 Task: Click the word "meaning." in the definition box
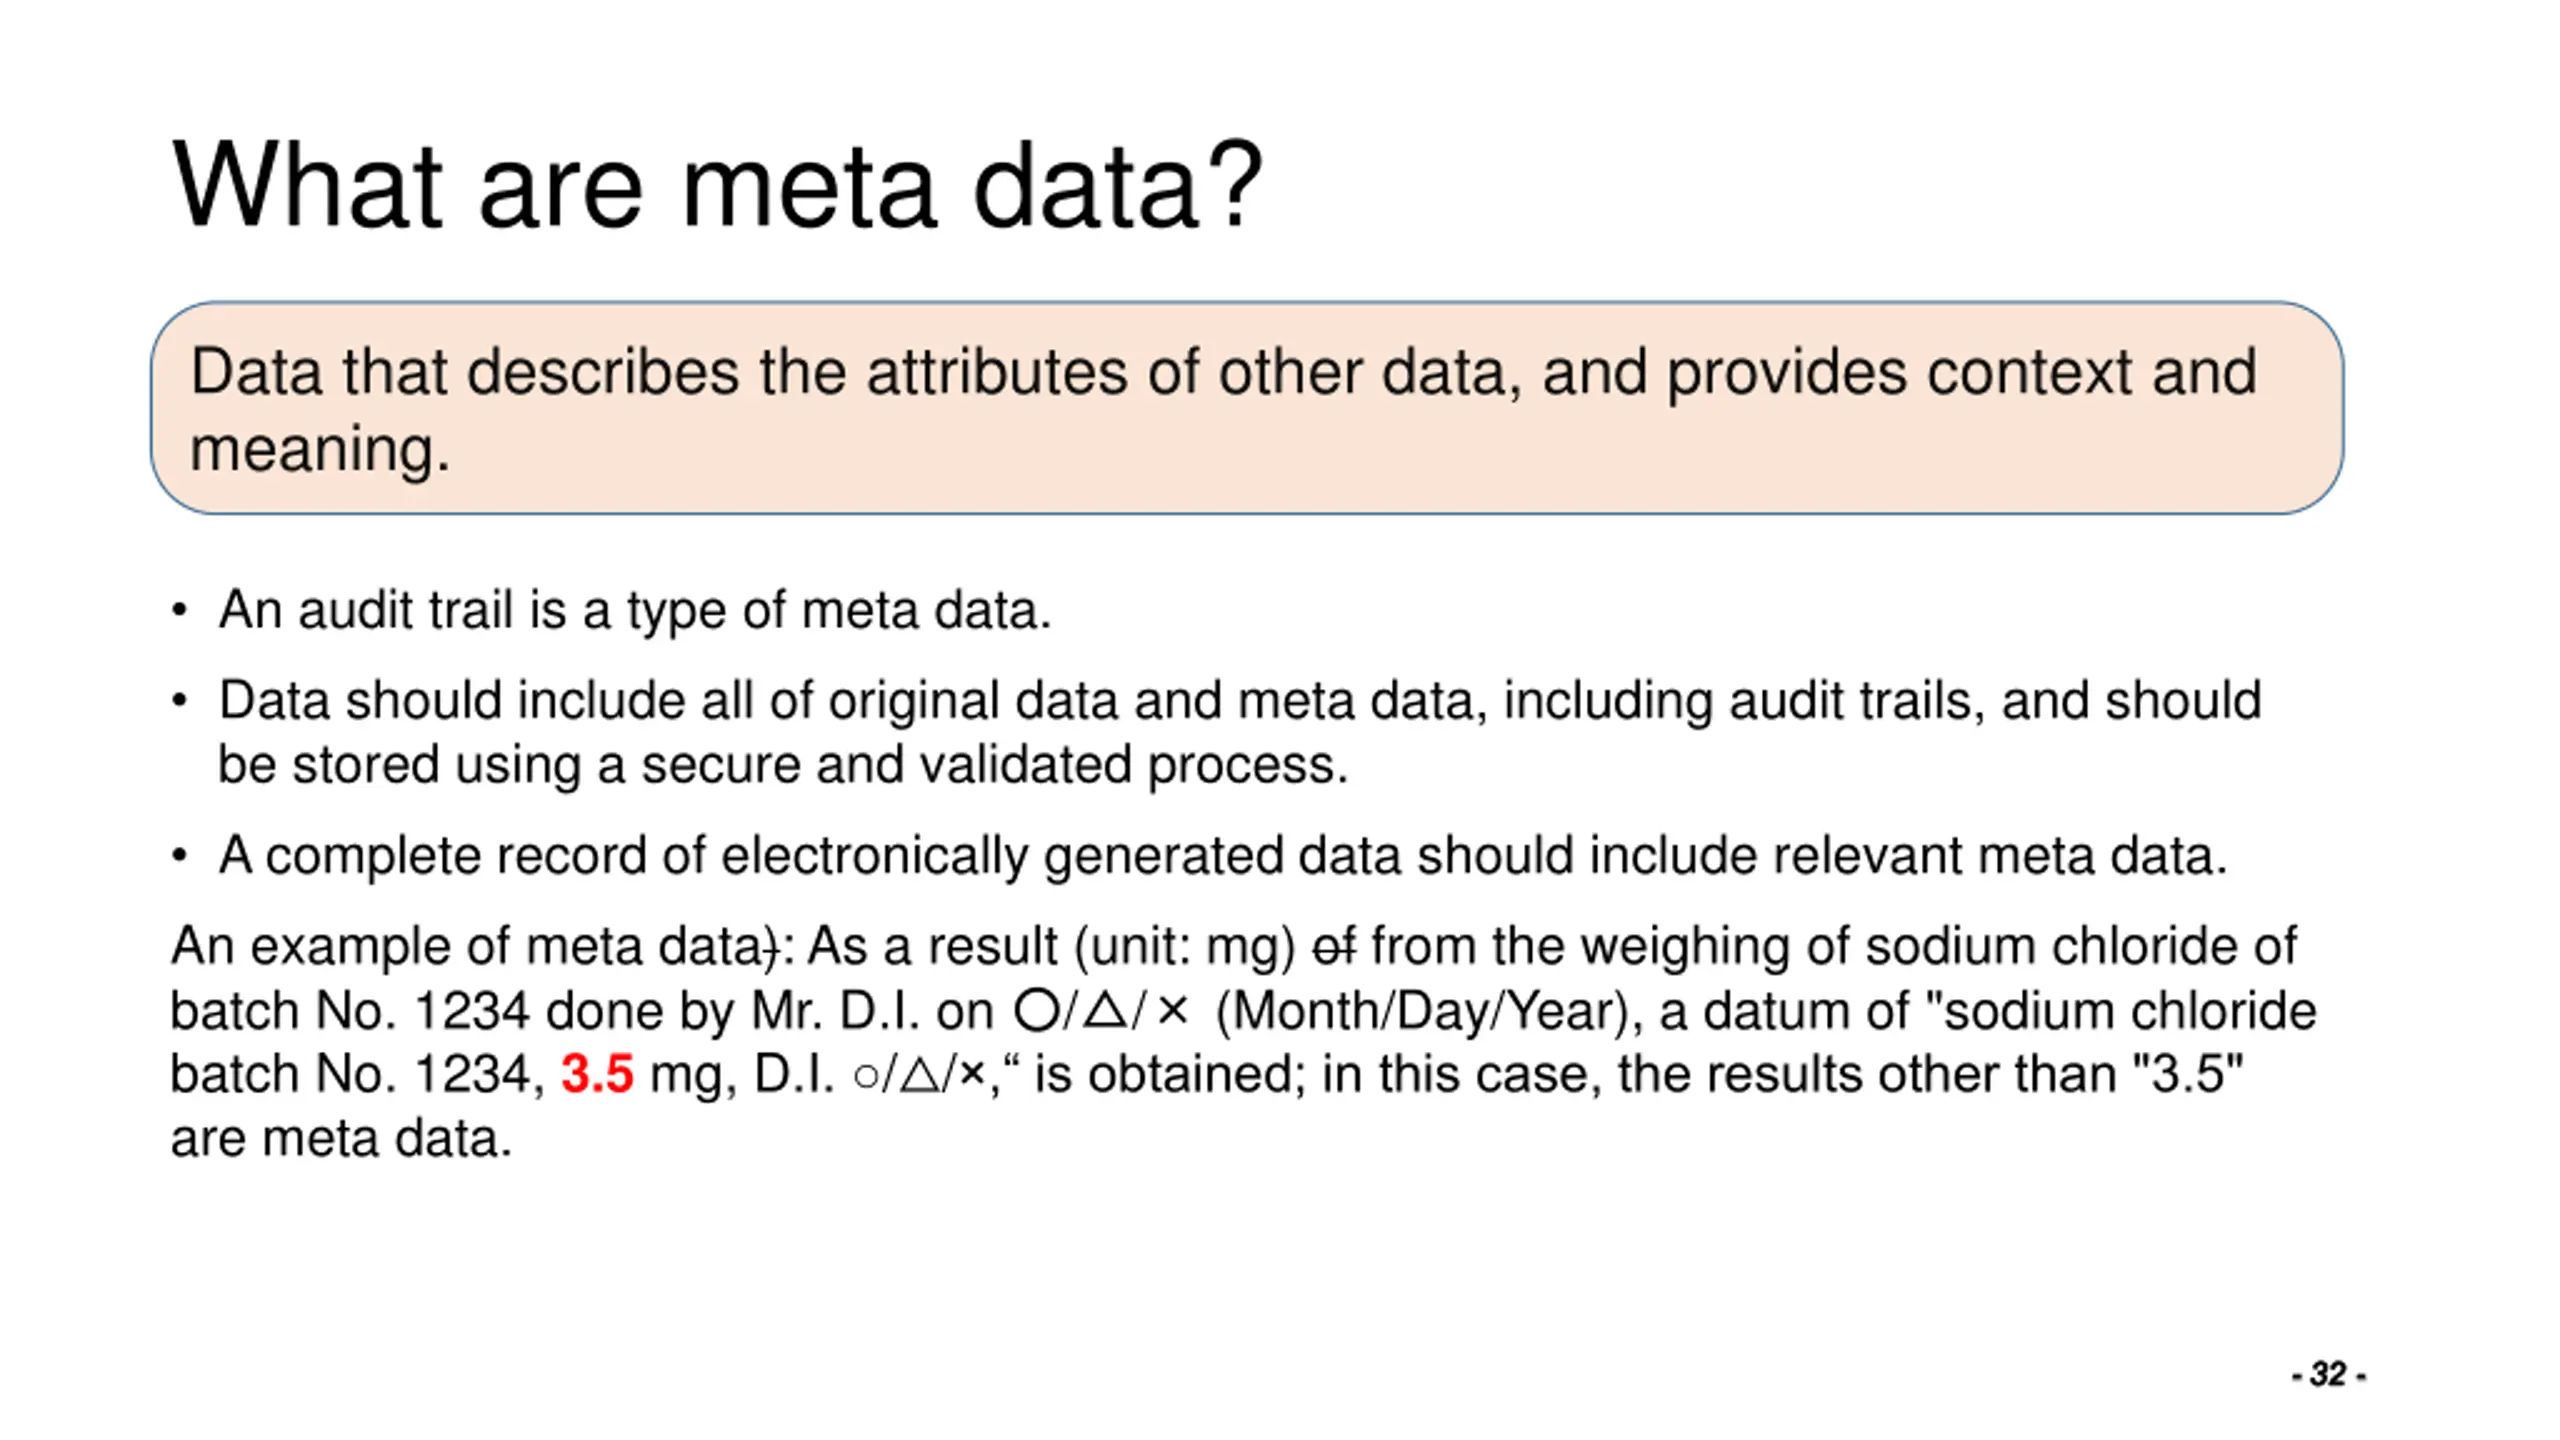(321, 449)
